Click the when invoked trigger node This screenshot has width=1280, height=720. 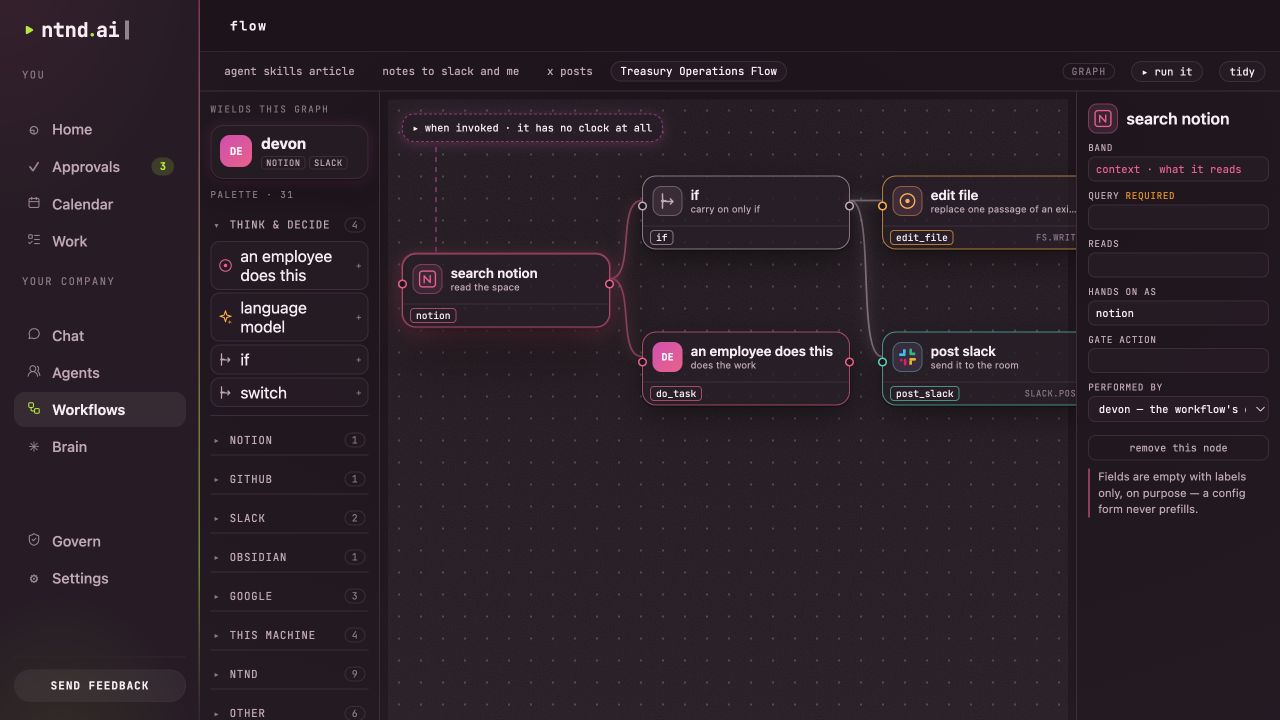click(532, 128)
